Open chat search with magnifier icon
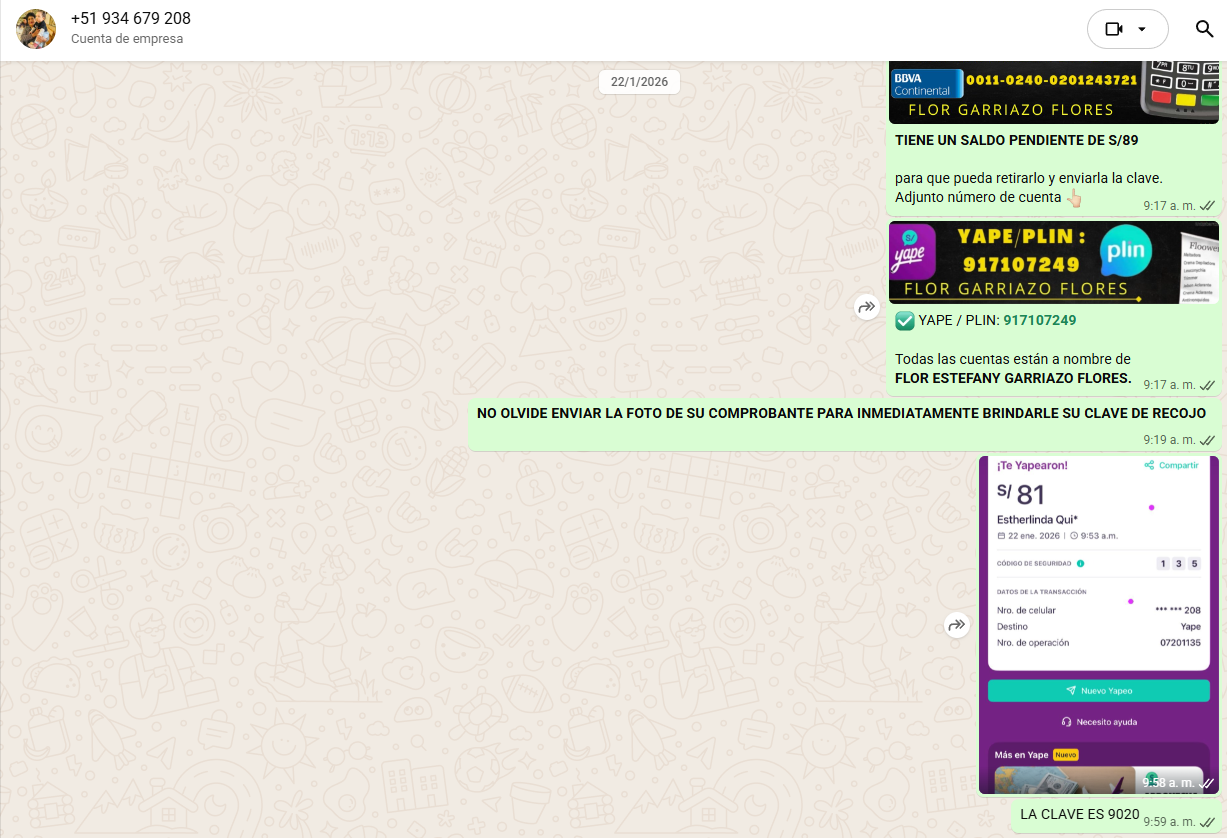Viewport: 1227px width, 838px height. point(1204,29)
